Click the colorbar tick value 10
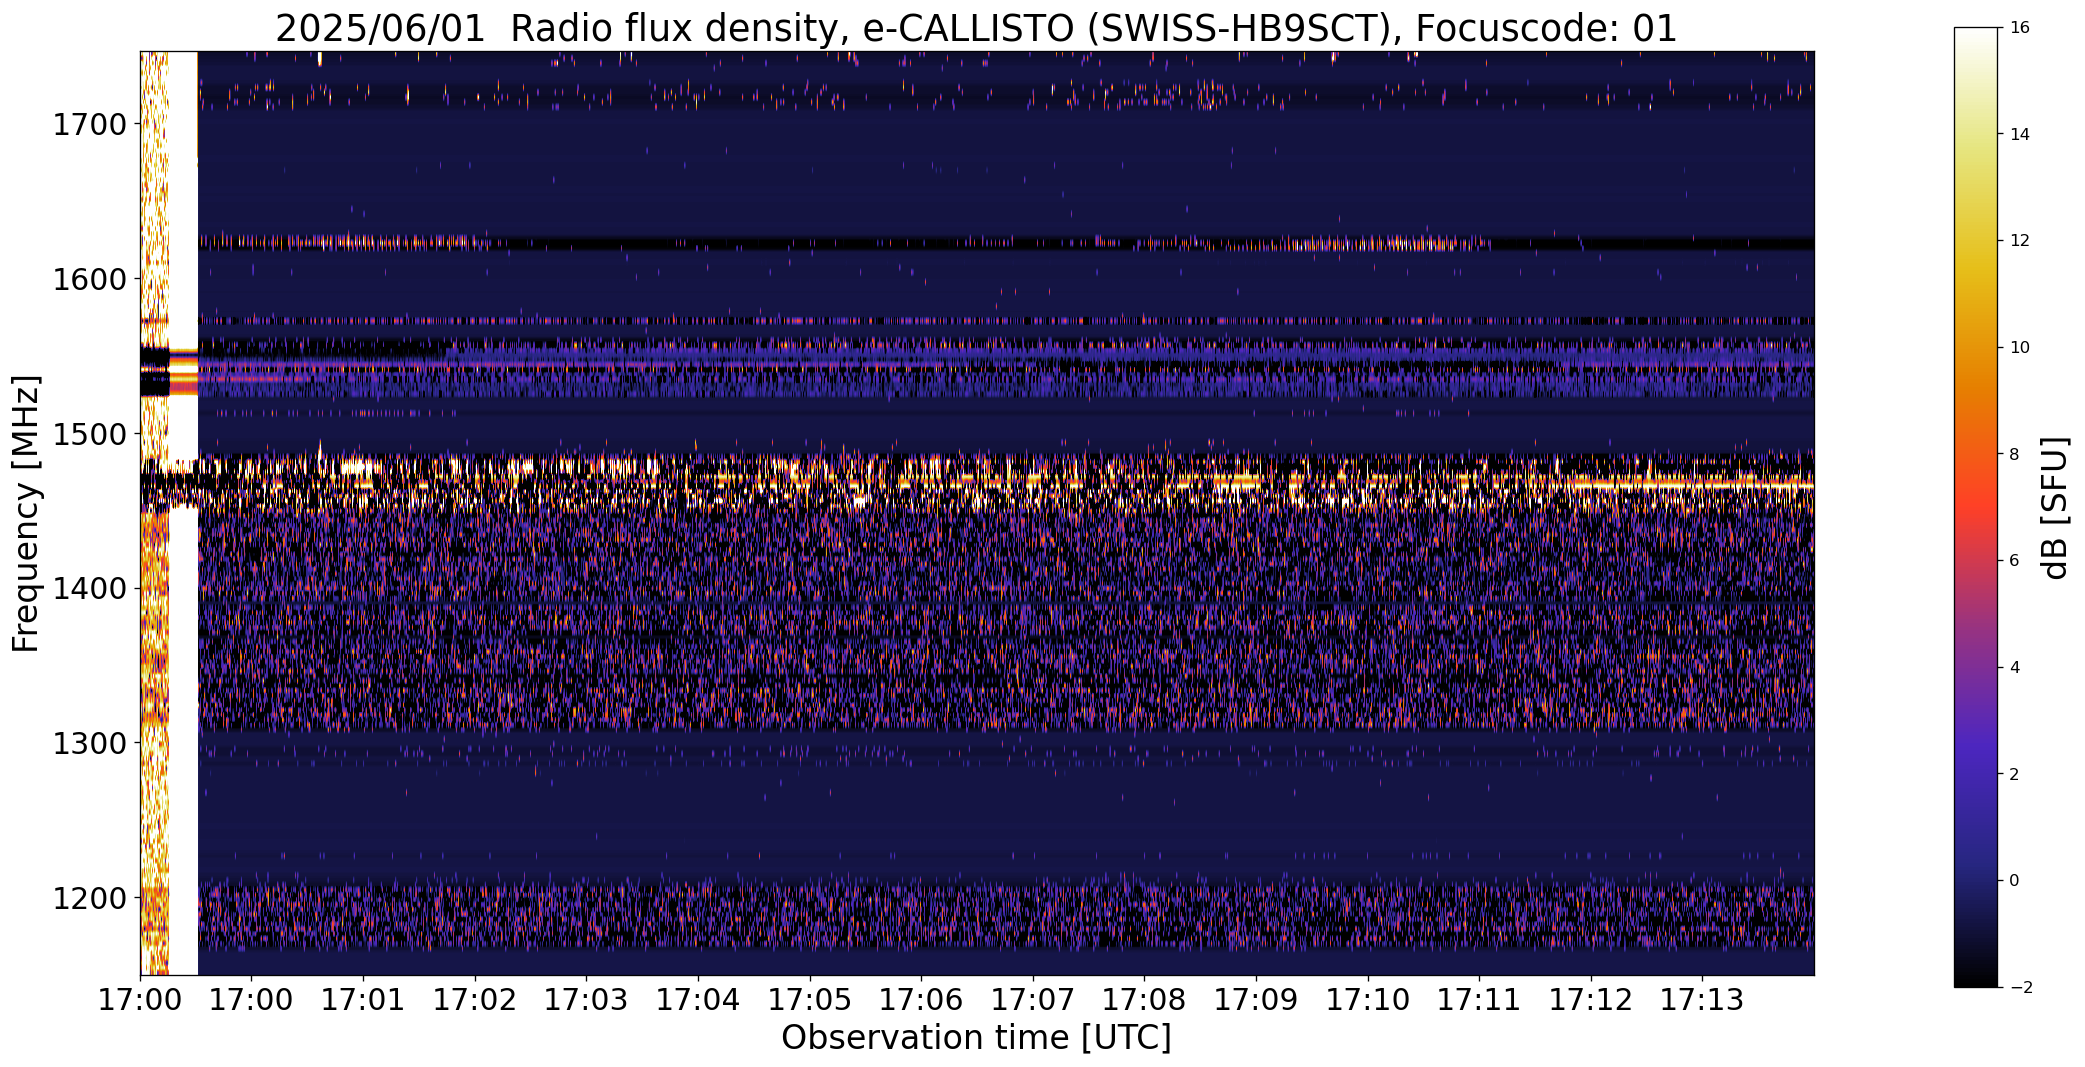The width and height of the screenshot is (2085, 1067). [2020, 348]
